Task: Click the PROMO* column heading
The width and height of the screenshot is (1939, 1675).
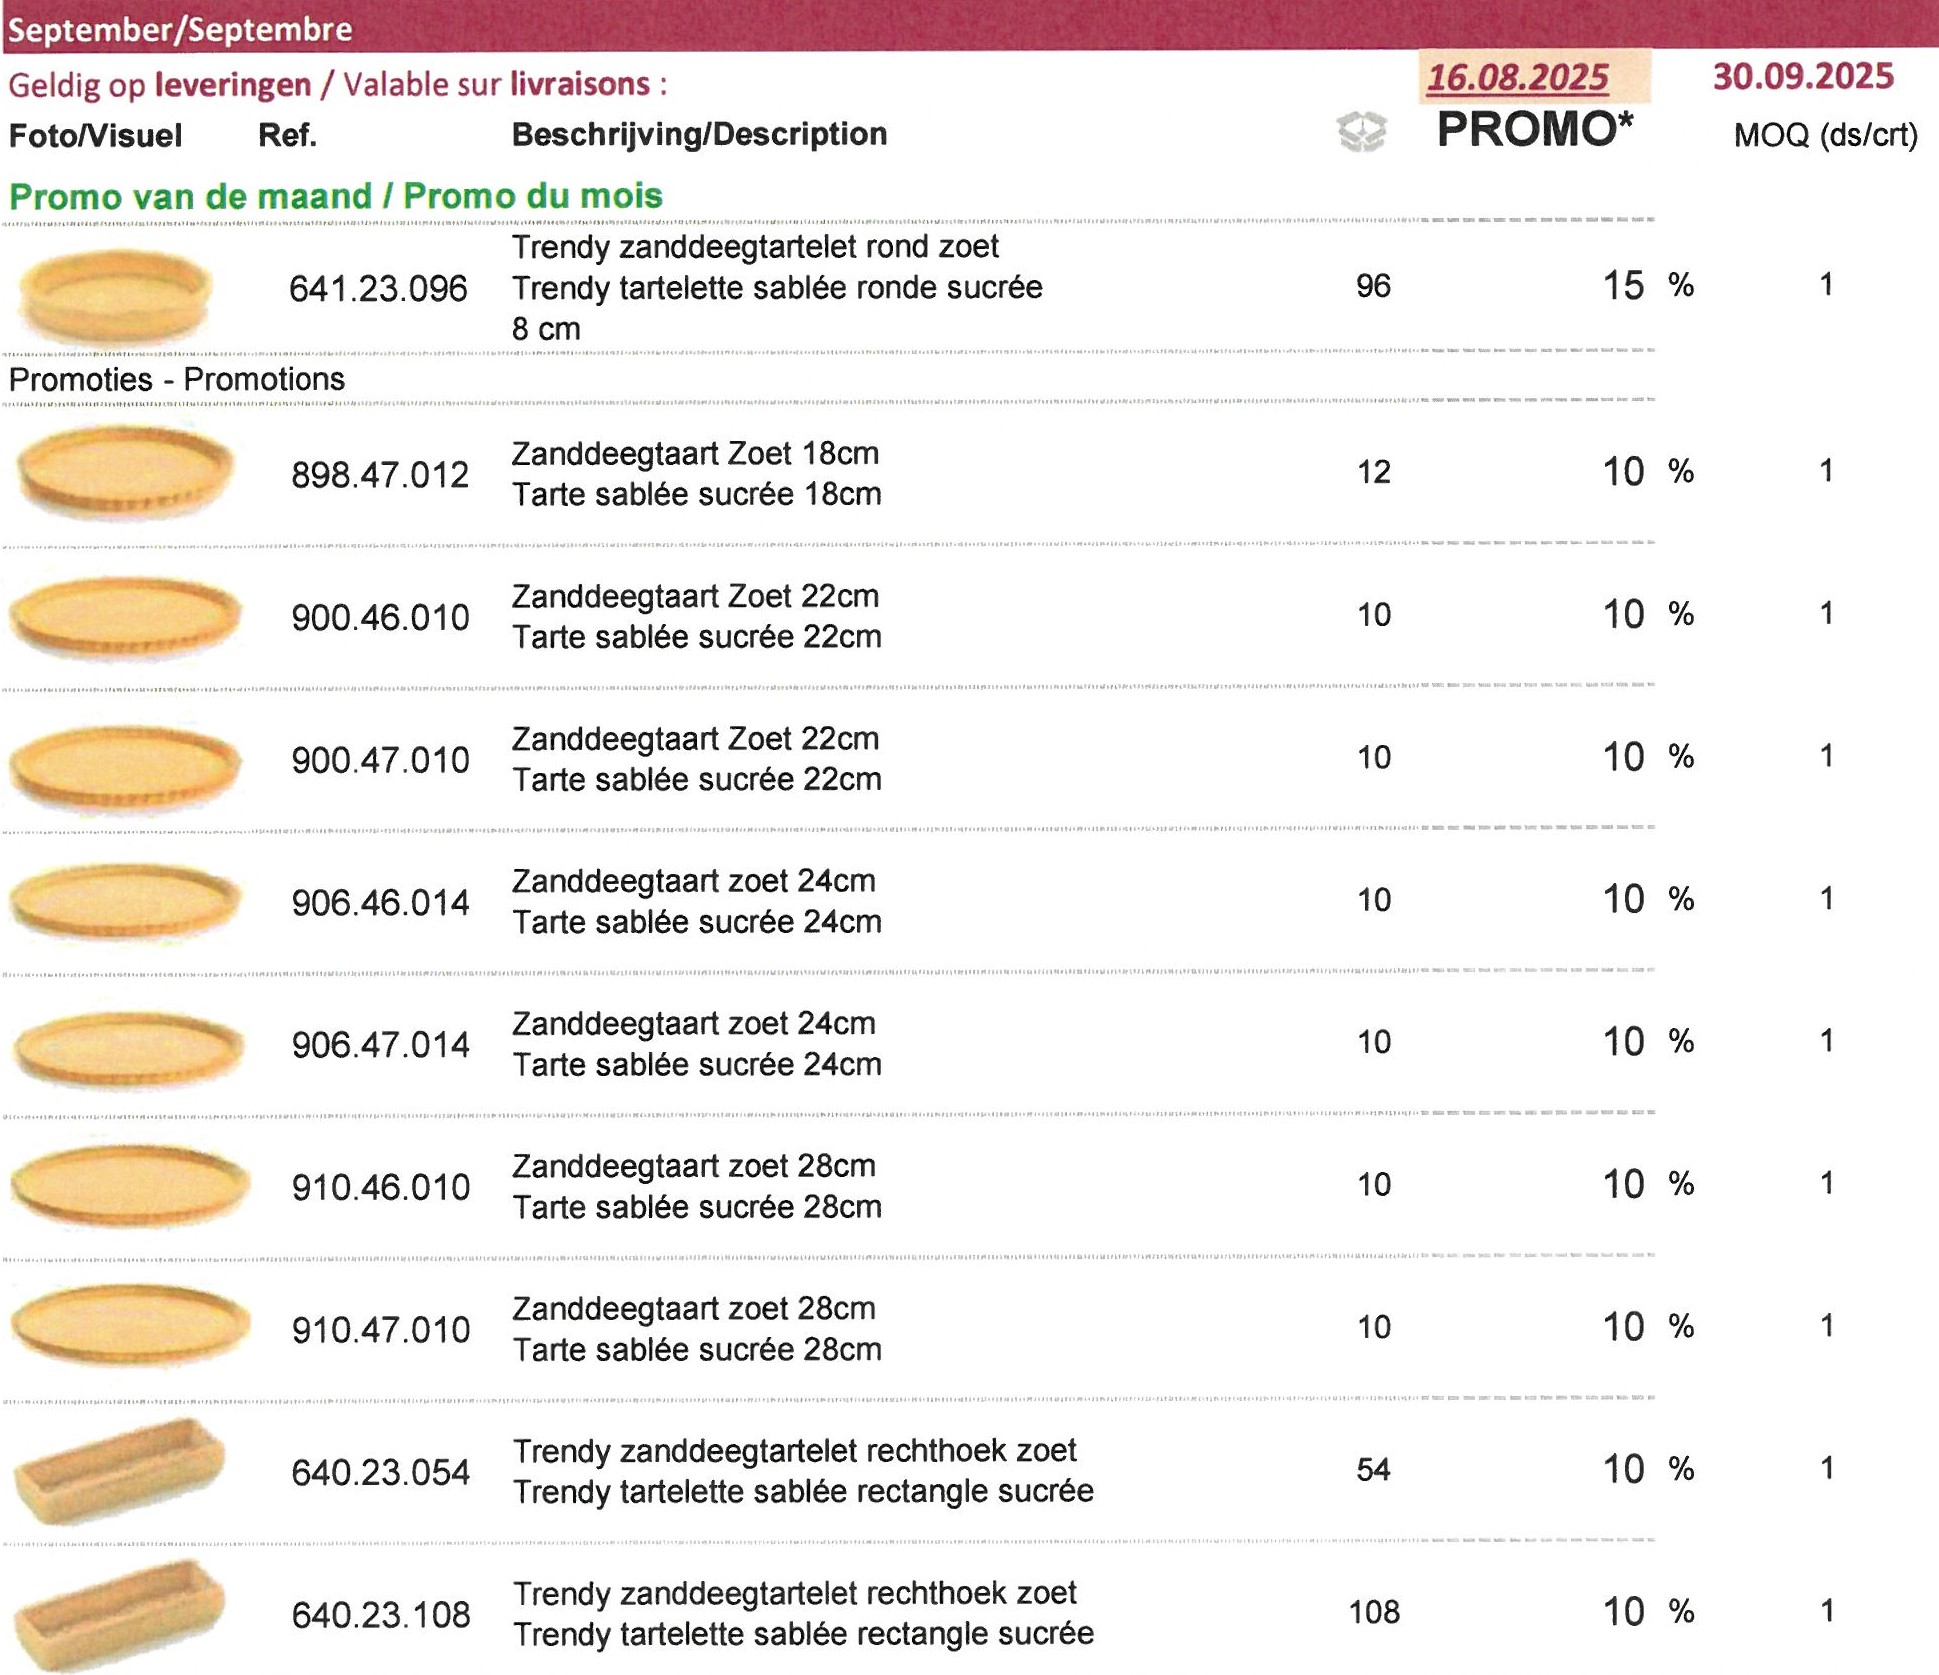Action: point(1534,130)
